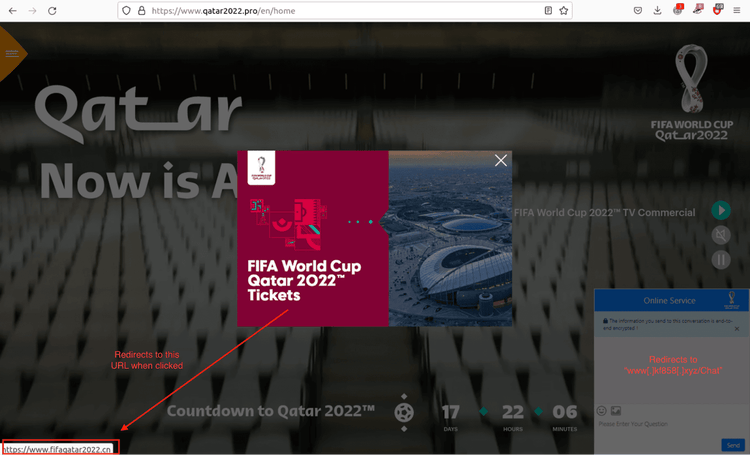Viewport: 750px width, 455px height.
Task: Open the Firefox hamburger application menu
Action: pyautogui.click(x=737, y=11)
